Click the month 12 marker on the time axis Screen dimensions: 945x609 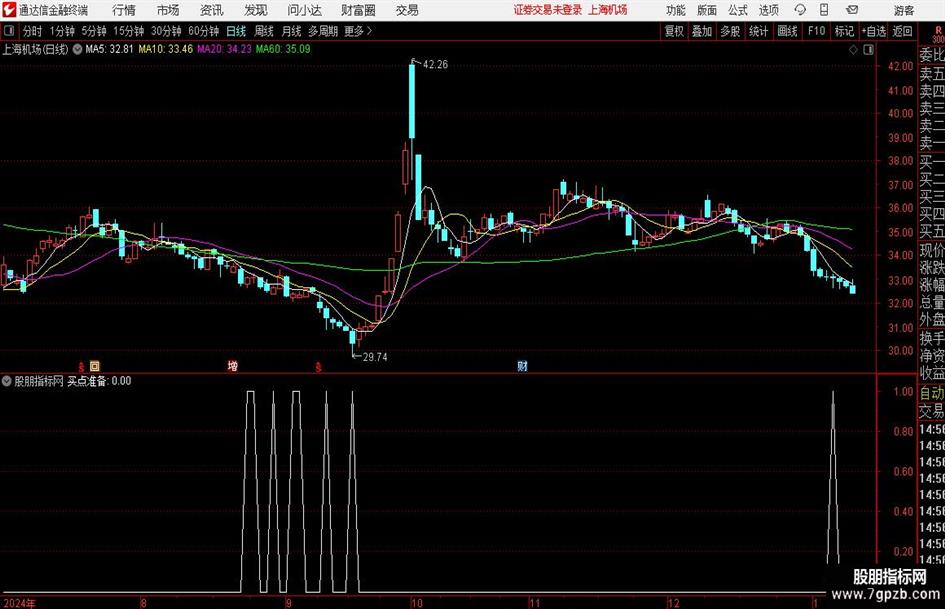pyautogui.click(x=673, y=603)
